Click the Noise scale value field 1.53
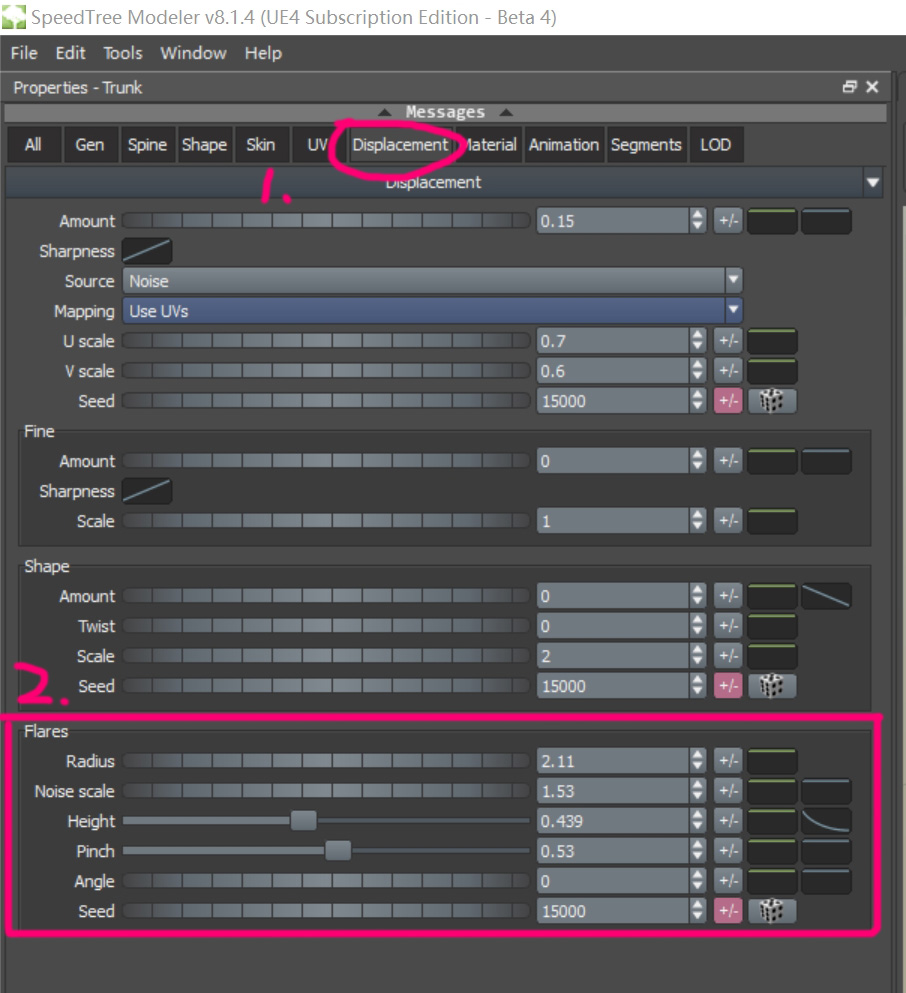This screenshot has height=993, width=906. 613,791
